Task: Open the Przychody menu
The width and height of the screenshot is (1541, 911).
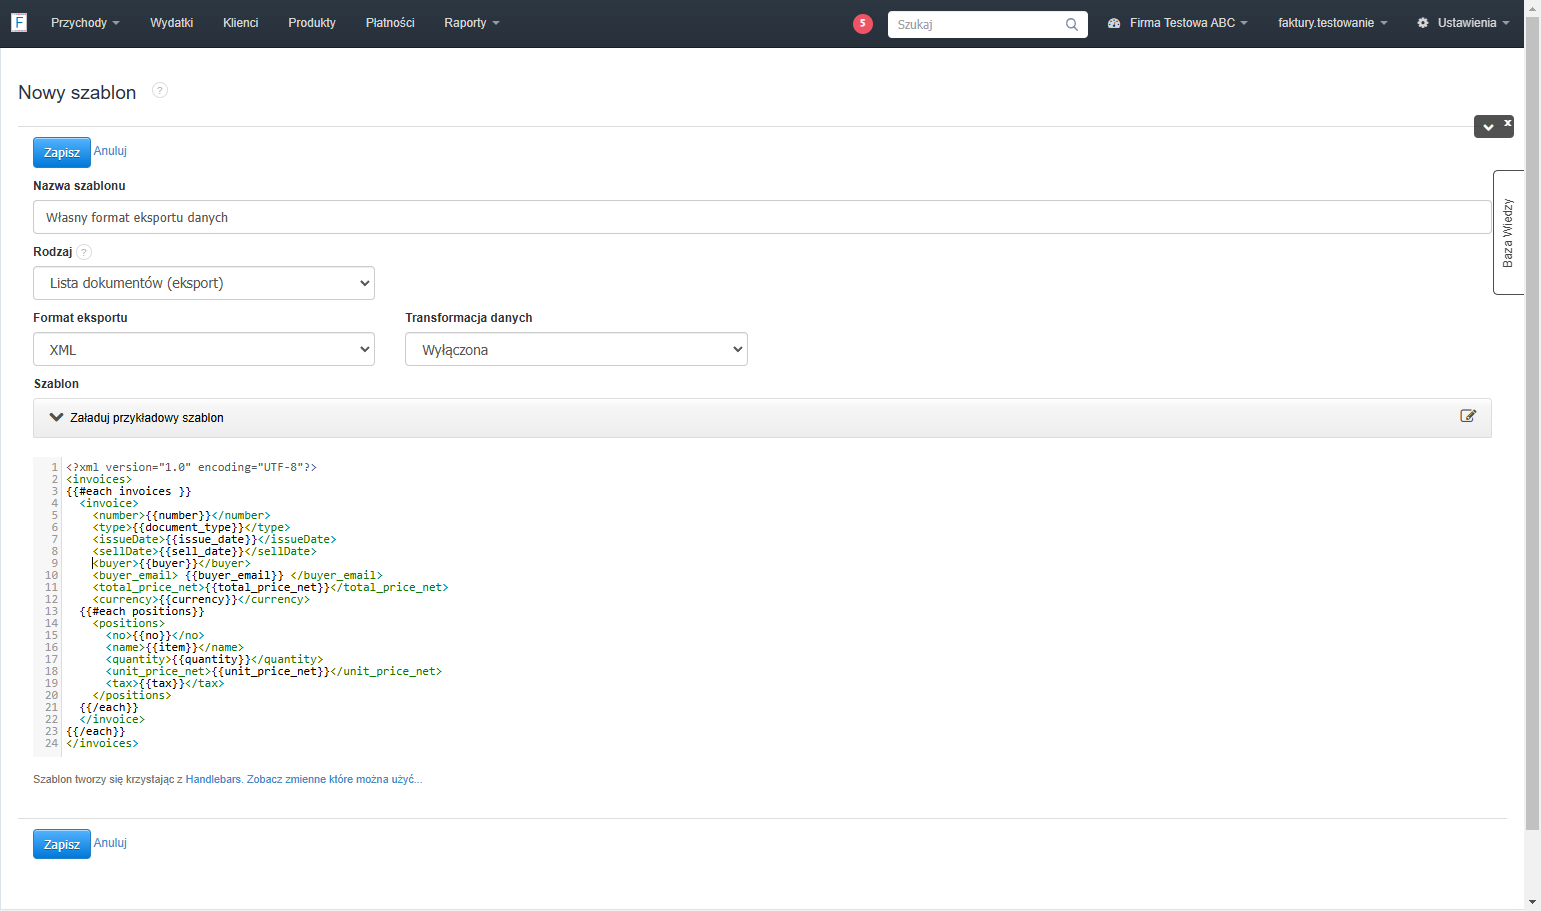Action: pyautogui.click(x=85, y=23)
